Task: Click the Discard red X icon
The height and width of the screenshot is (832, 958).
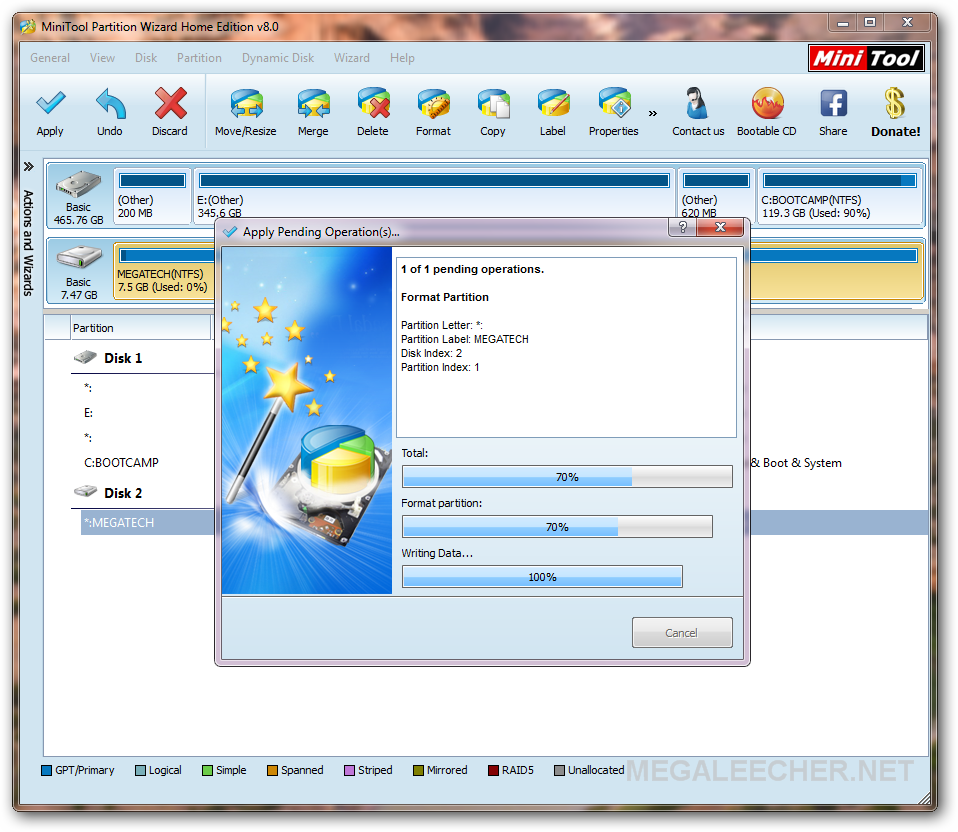Action: click(170, 103)
